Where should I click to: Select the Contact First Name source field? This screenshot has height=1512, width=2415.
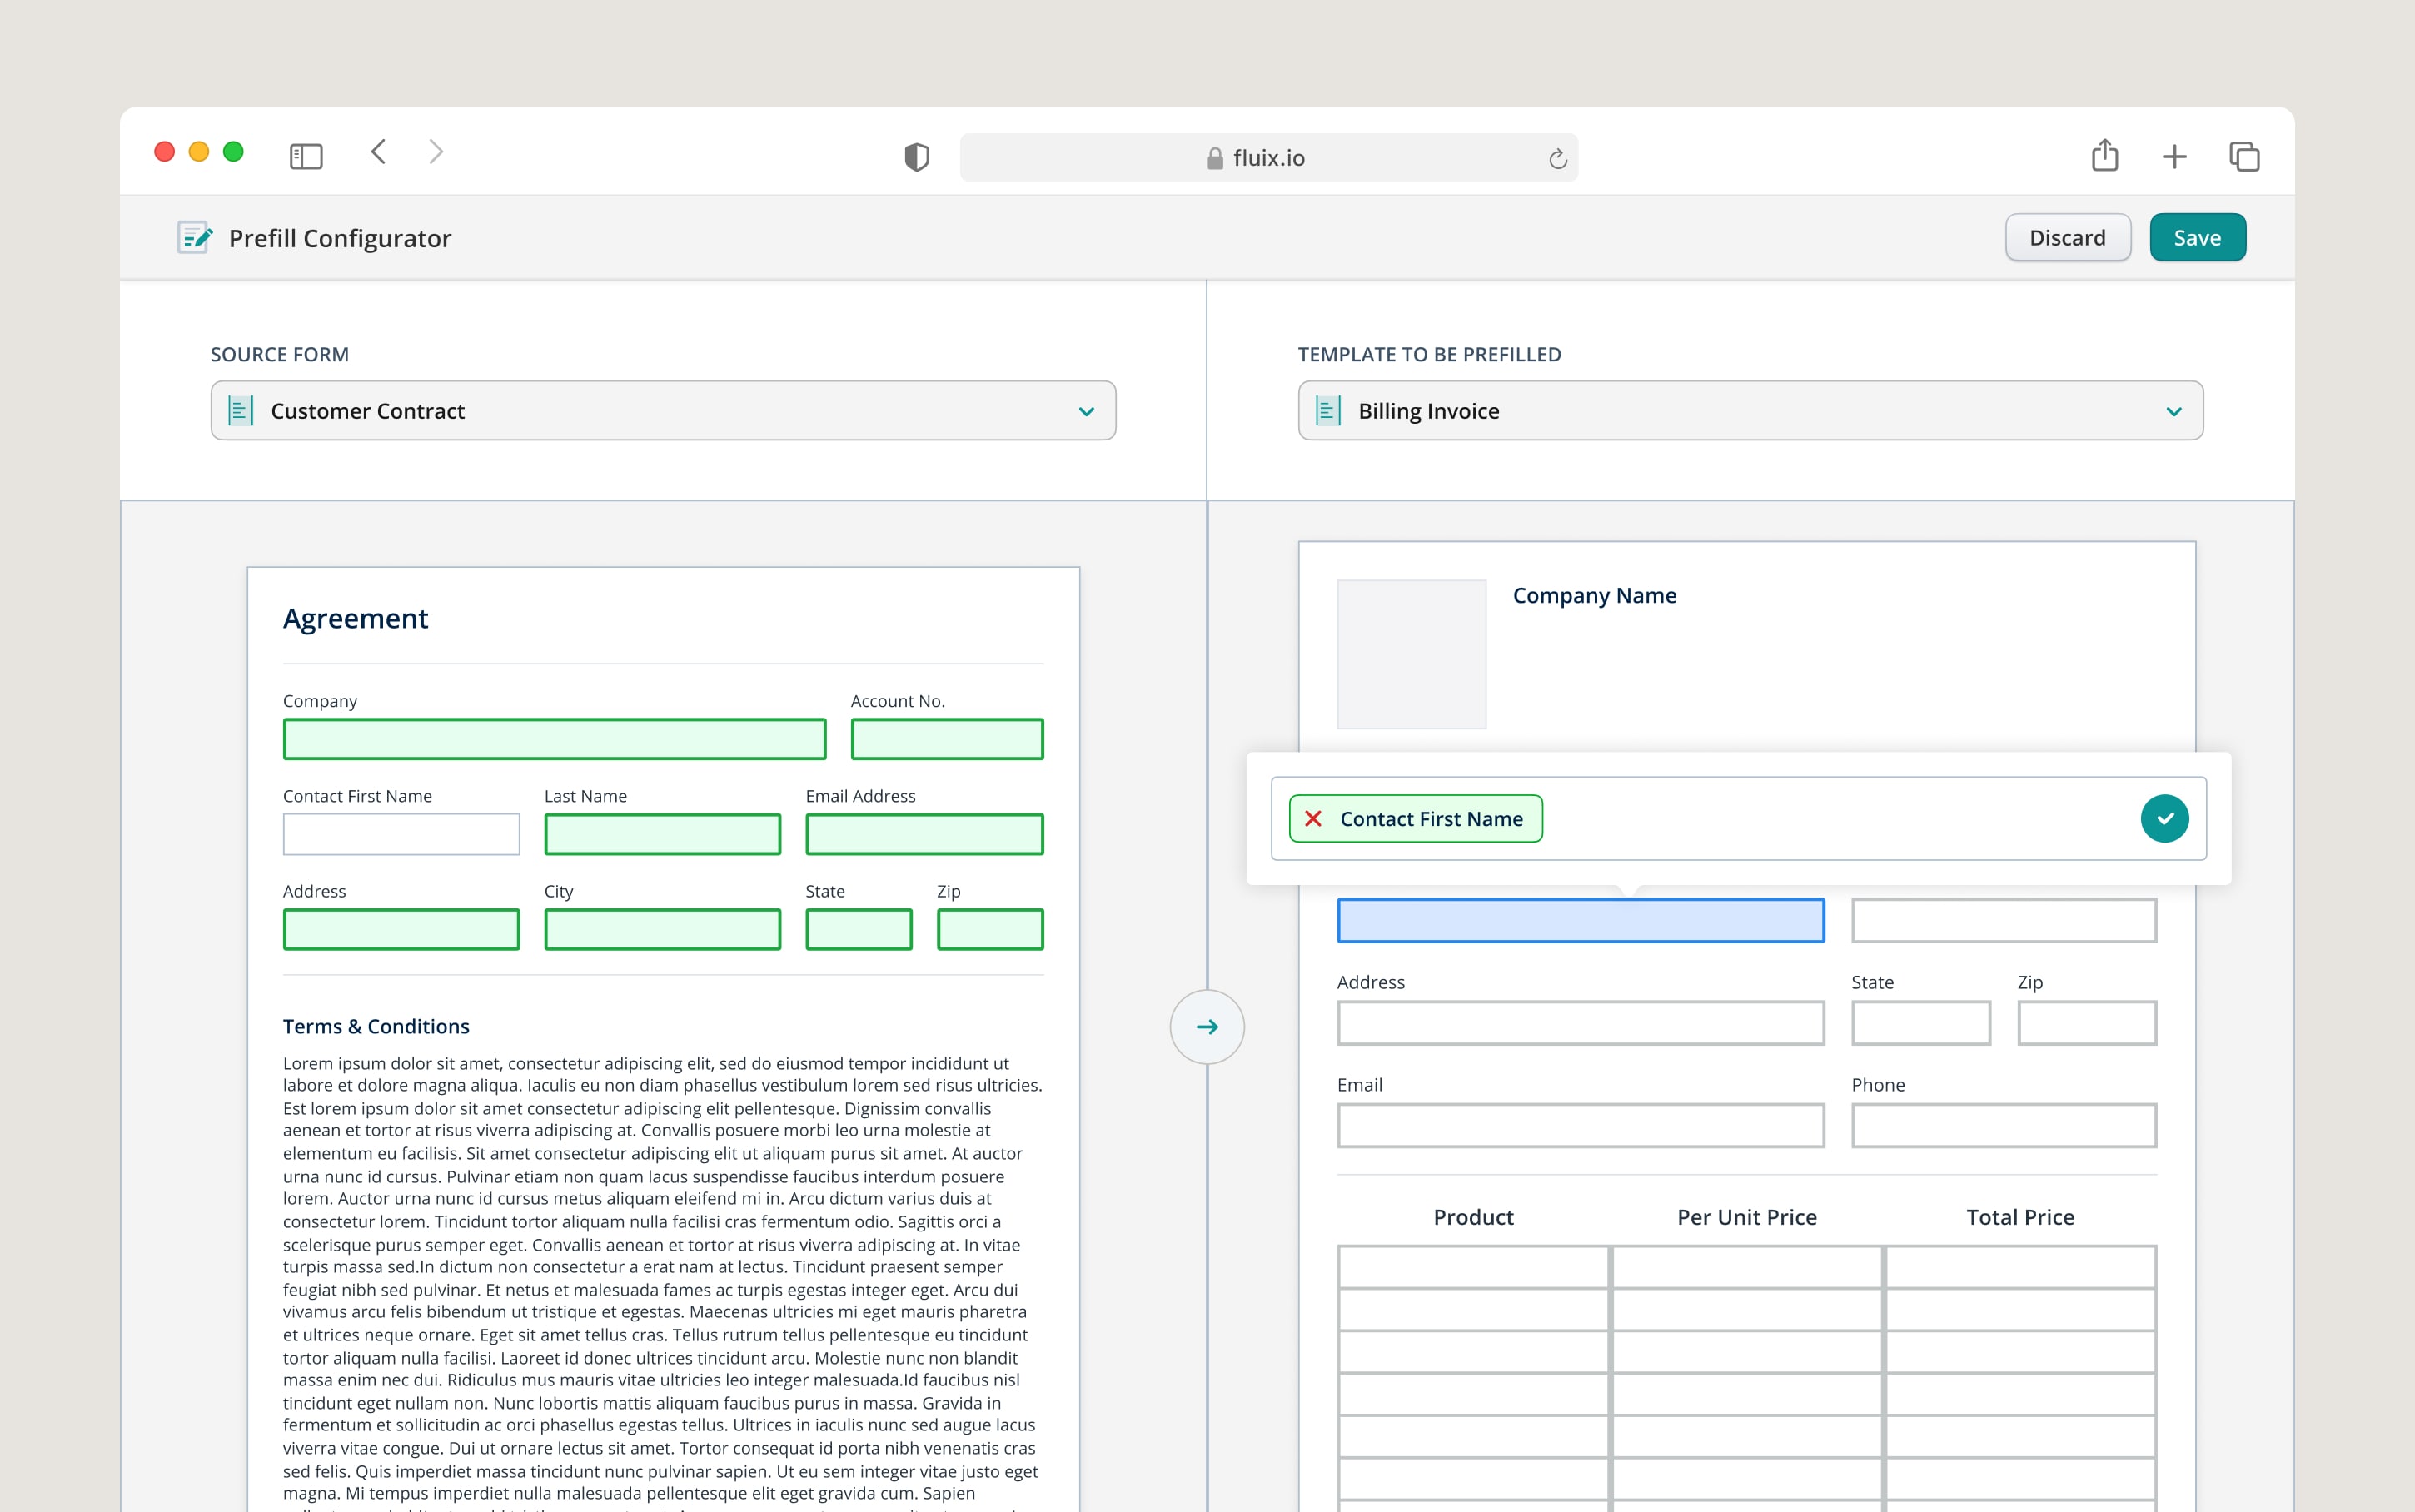click(x=401, y=834)
